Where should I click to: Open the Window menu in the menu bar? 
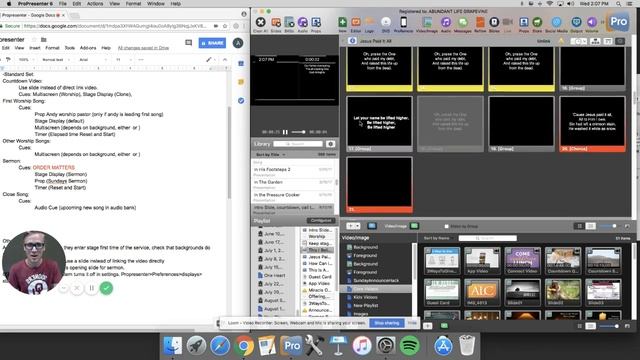point(156,4)
